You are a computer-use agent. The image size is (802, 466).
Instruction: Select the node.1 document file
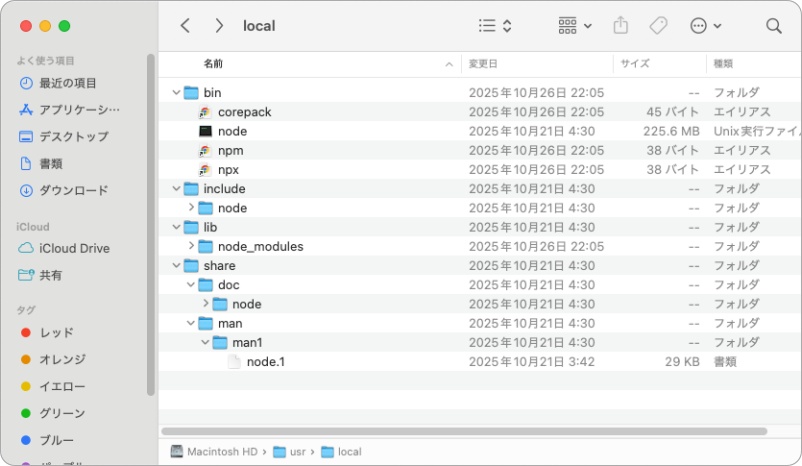pyautogui.click(x=265, y=362)
